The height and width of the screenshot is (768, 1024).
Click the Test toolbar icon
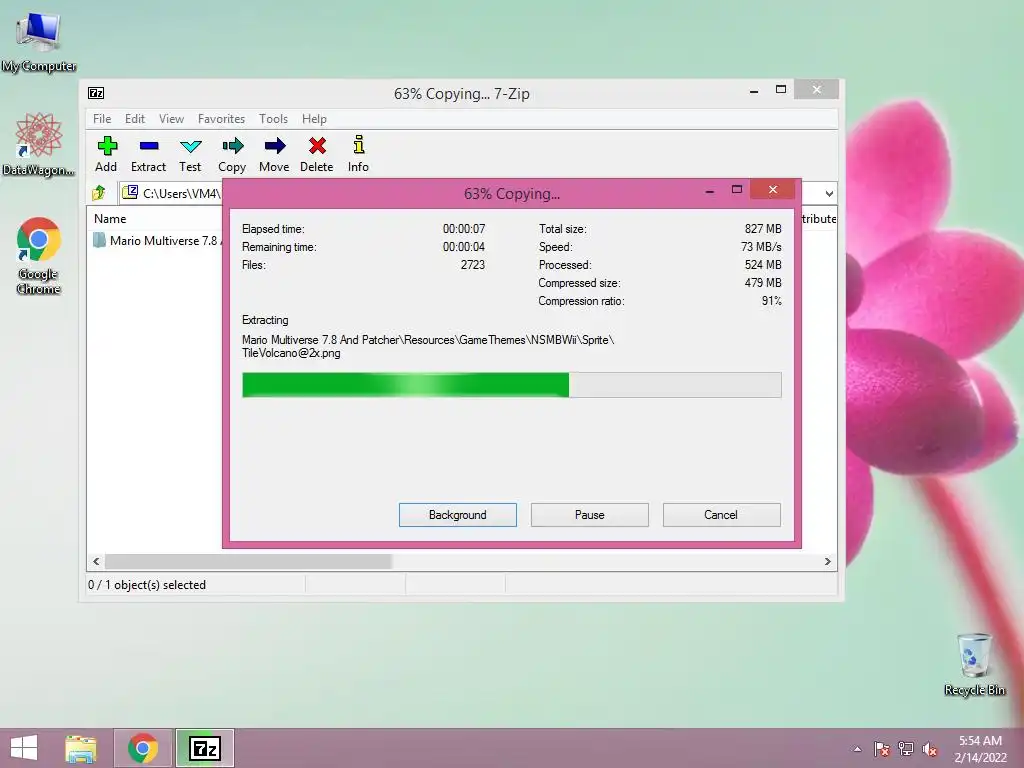(190, 154)
